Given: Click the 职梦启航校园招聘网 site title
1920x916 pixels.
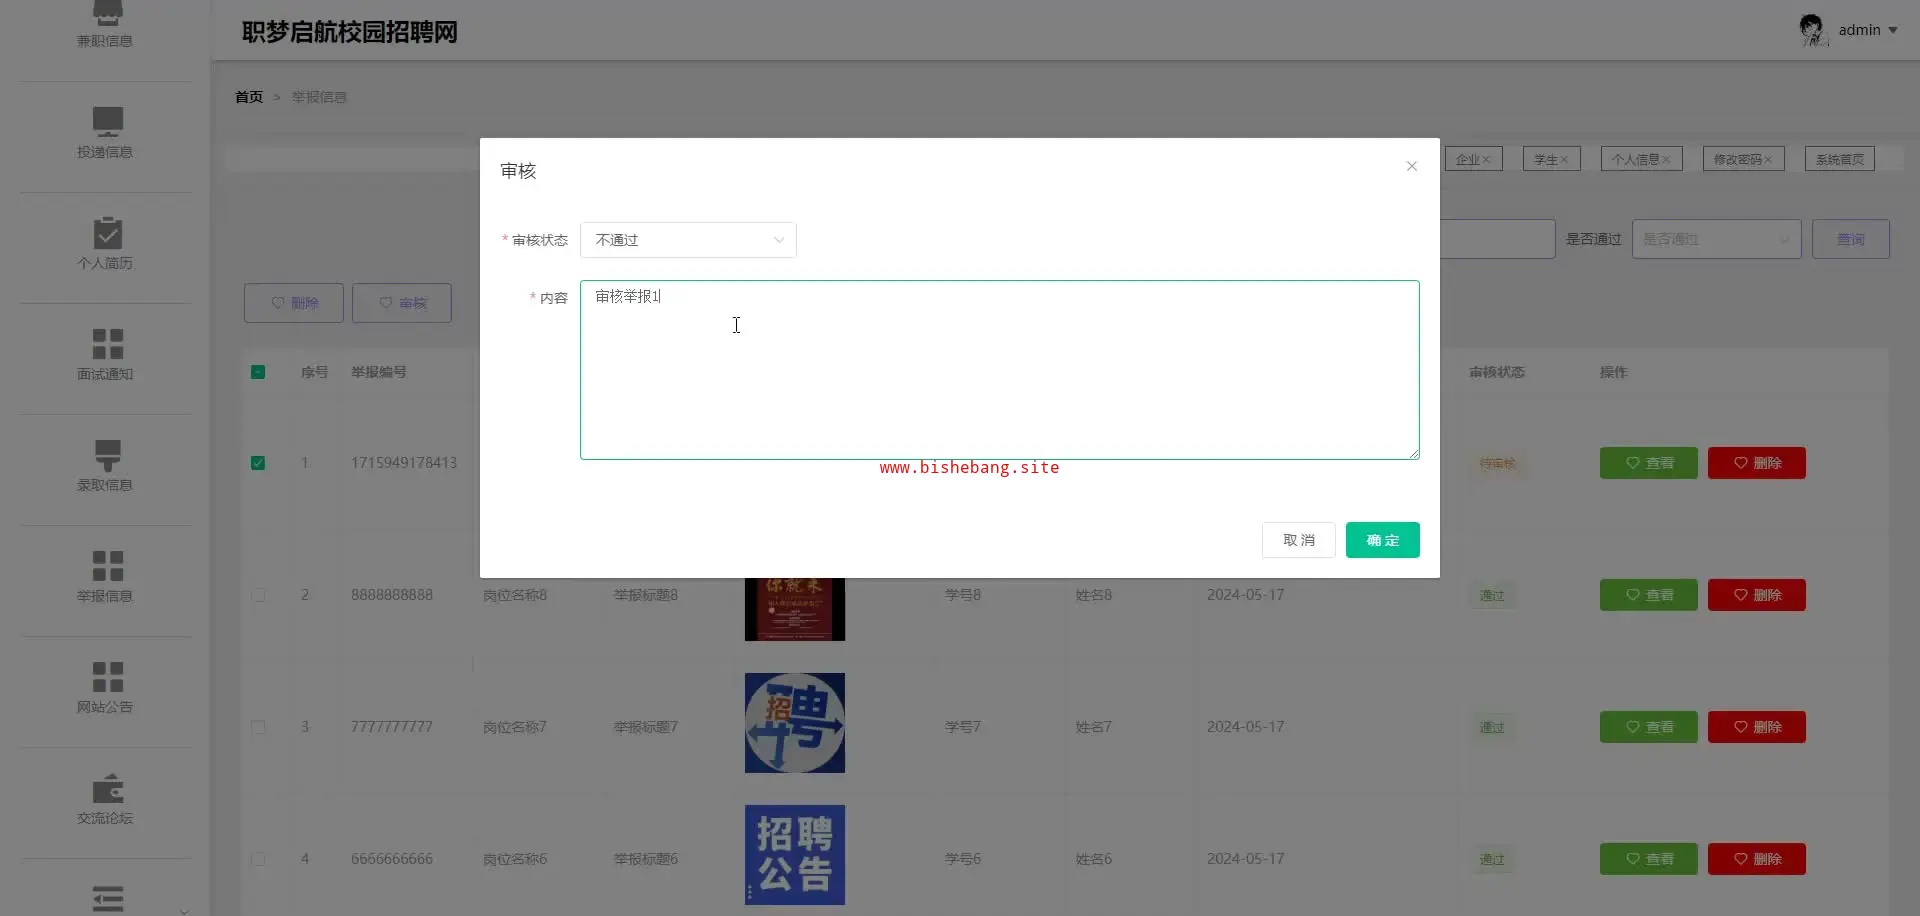Looking at the screenshot, I should point(350,32).
